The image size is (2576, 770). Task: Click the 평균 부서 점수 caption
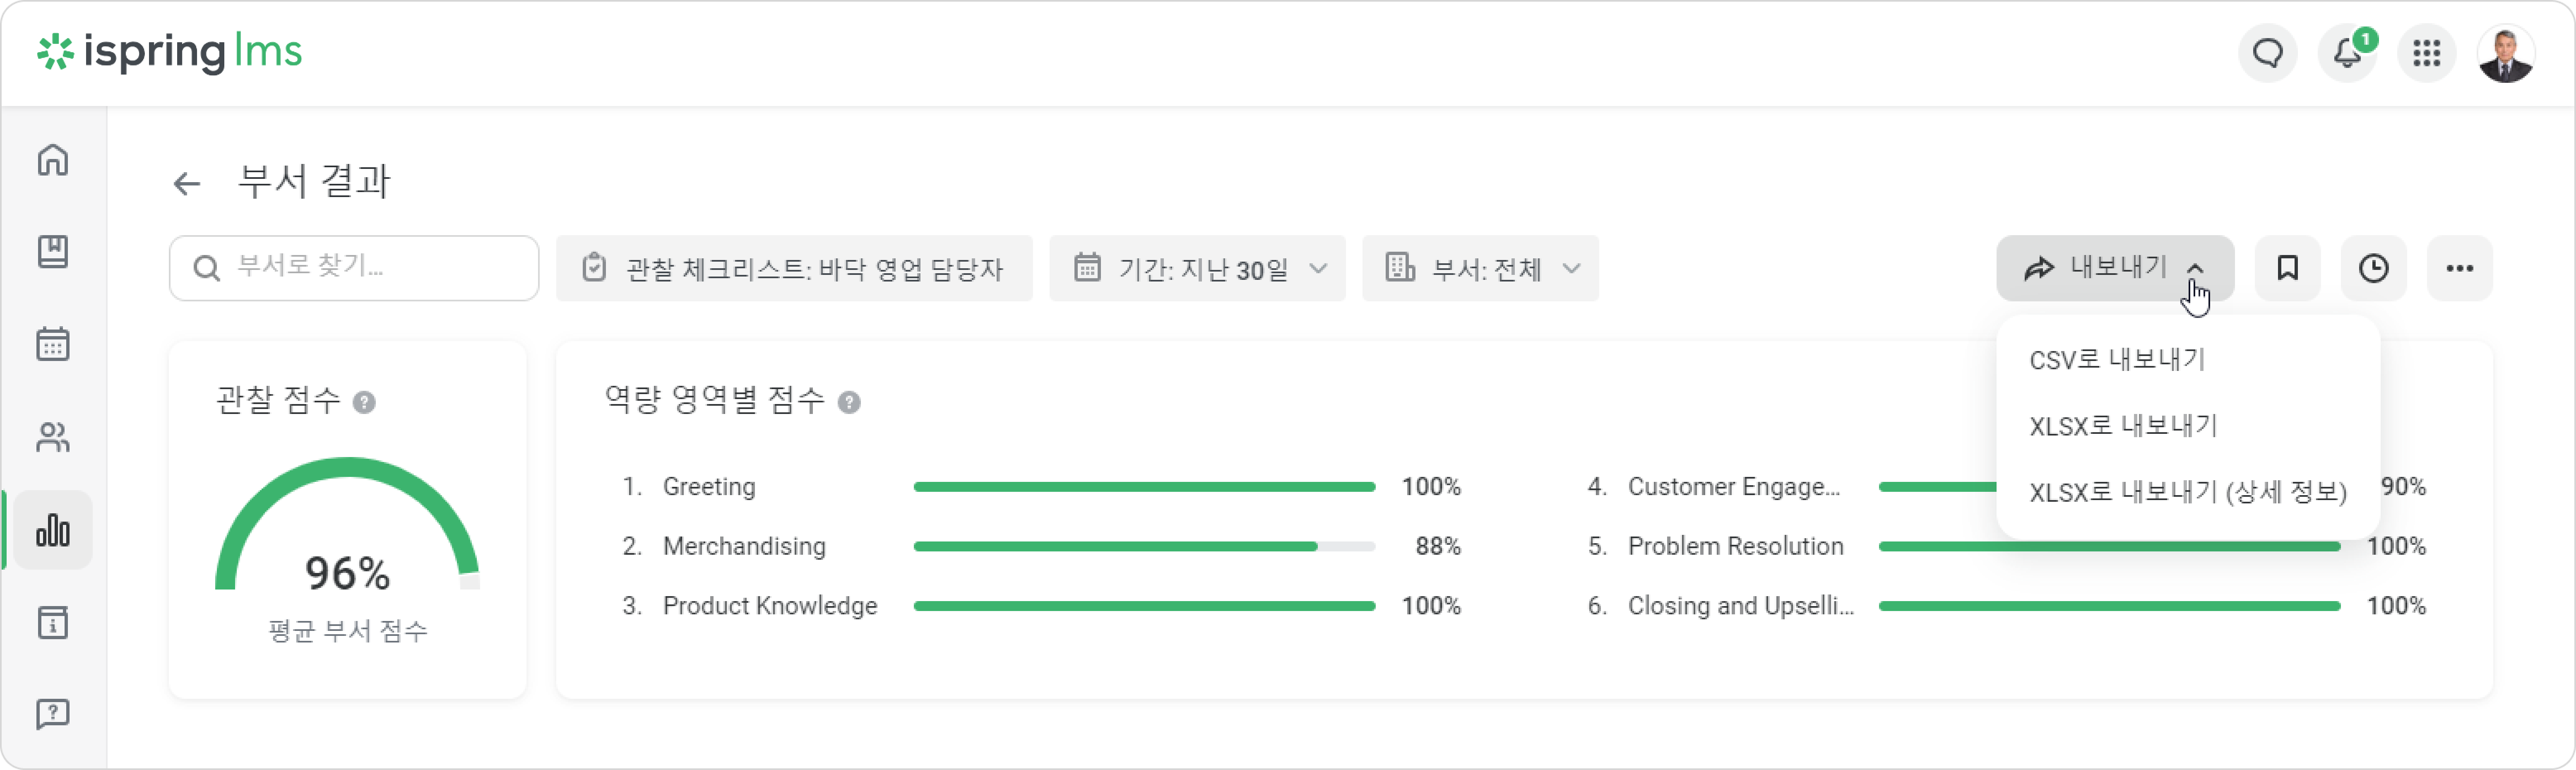348,631
